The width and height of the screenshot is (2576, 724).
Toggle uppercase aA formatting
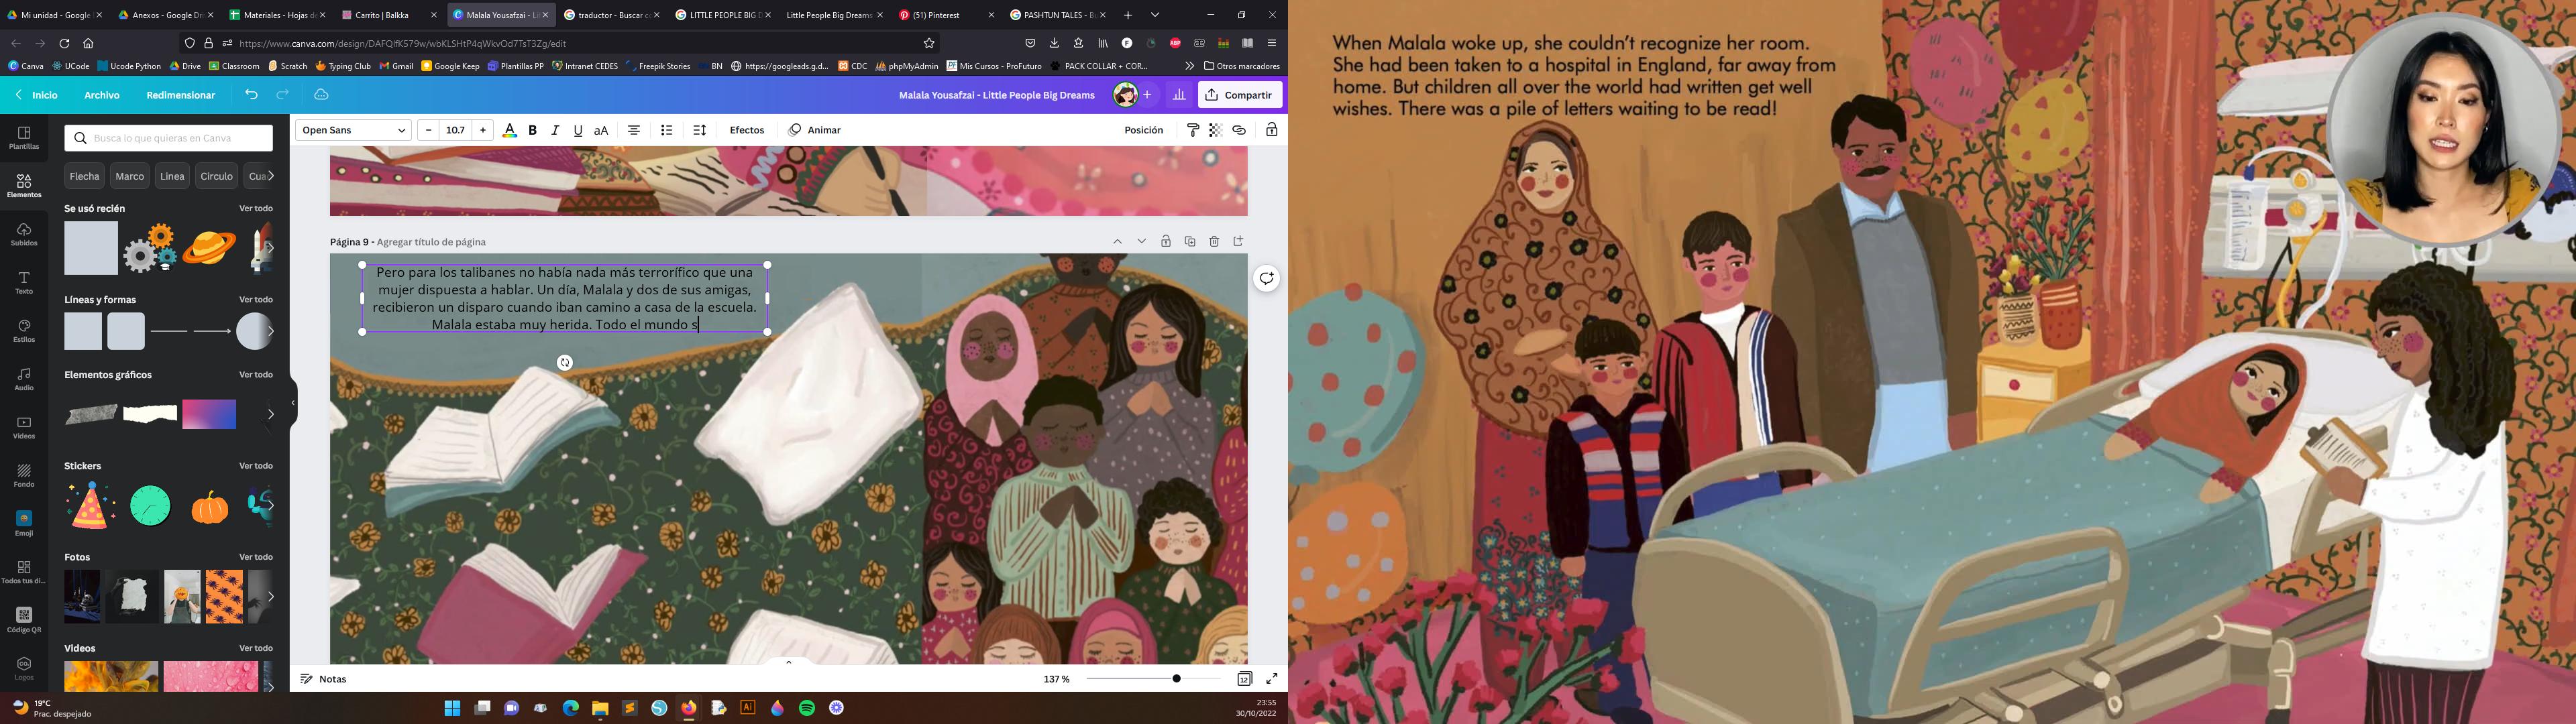(x=601, y=130)
